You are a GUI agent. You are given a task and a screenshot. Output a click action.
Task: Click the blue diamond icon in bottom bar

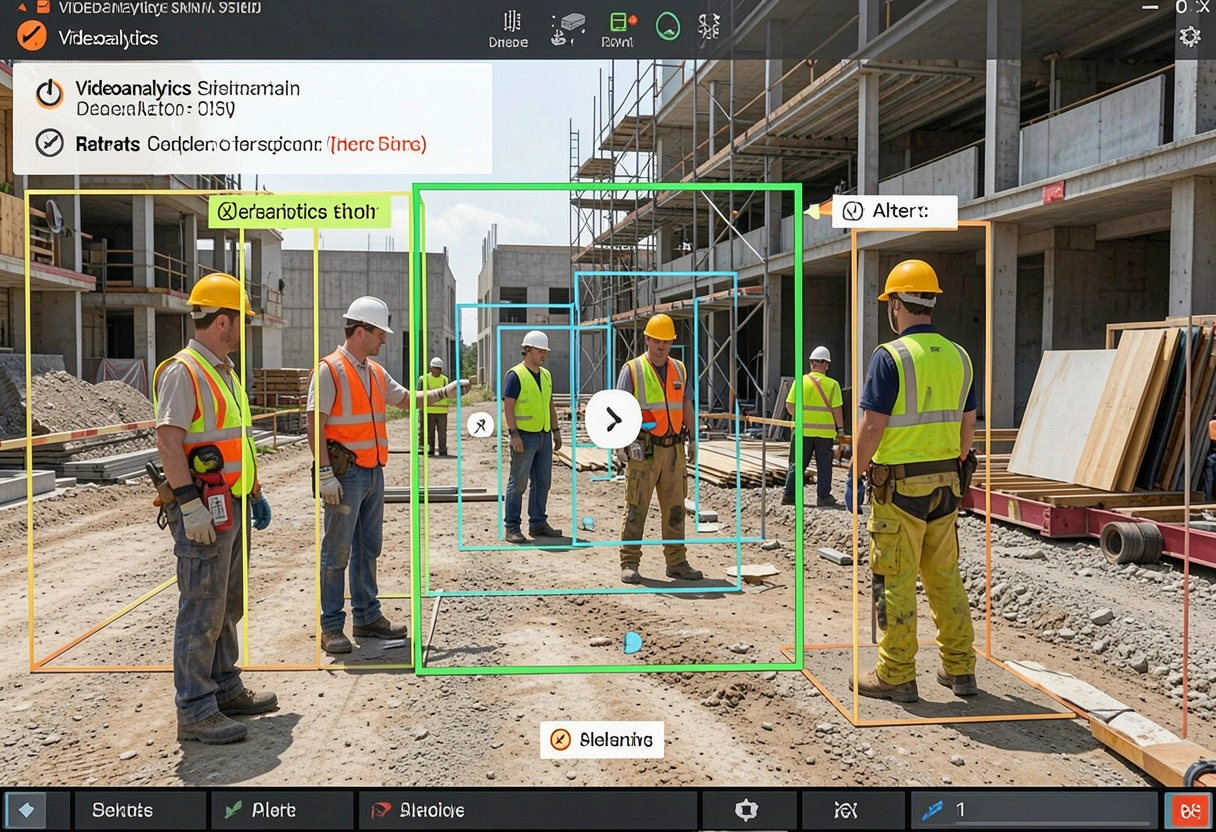(x=26, y=810)
